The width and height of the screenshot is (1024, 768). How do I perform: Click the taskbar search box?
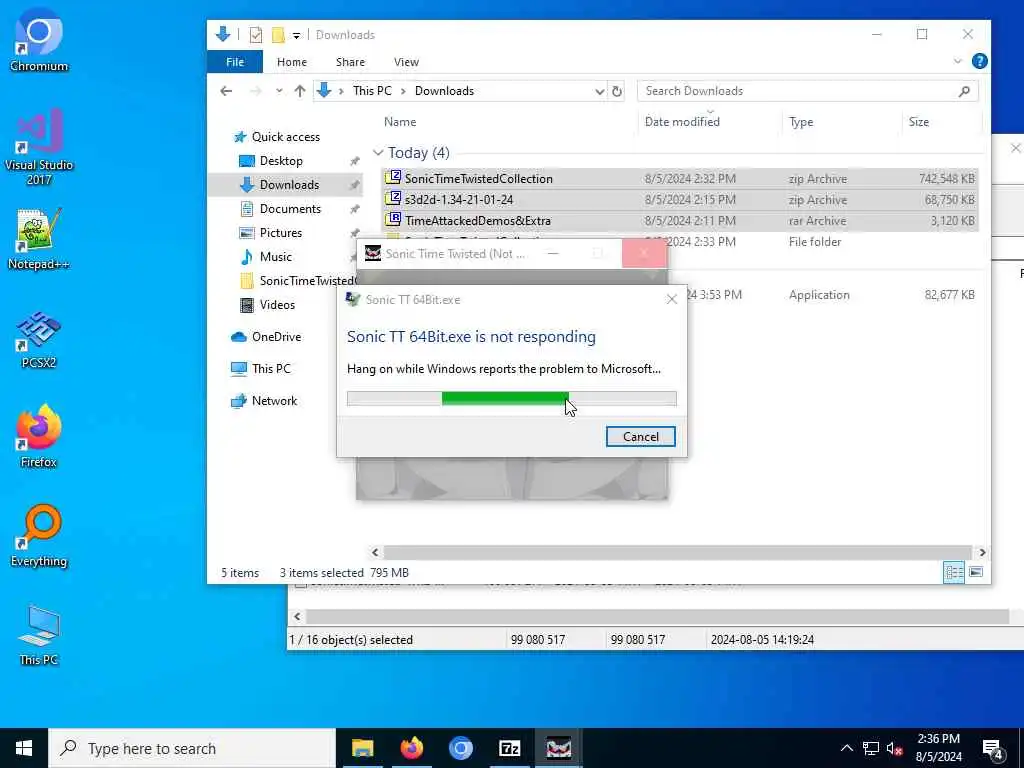coord(192,748)
